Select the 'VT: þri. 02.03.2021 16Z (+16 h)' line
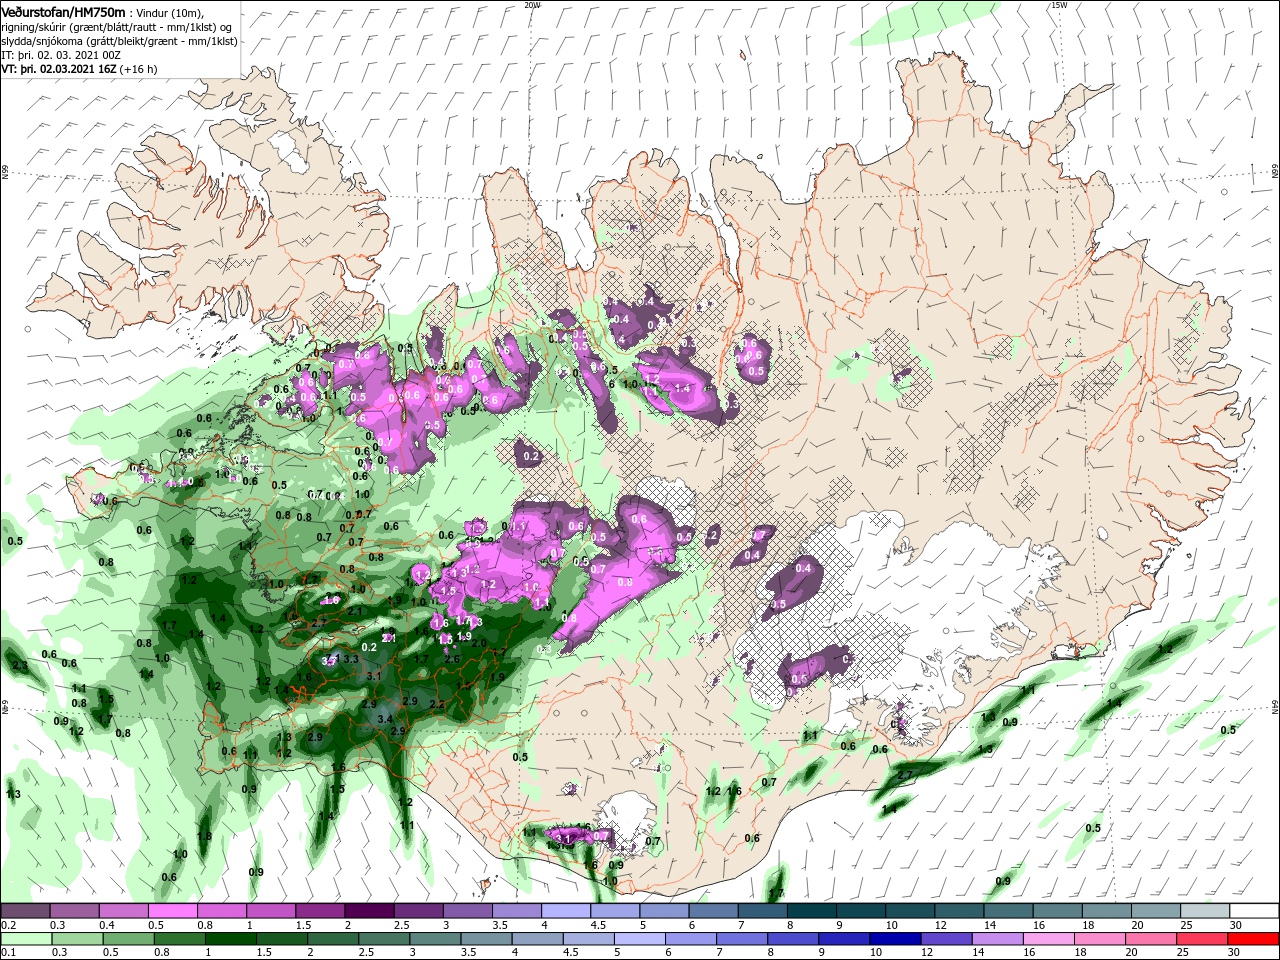This screenshot has height=960, width=1280. pyautogui.click(x=80, y=69)
